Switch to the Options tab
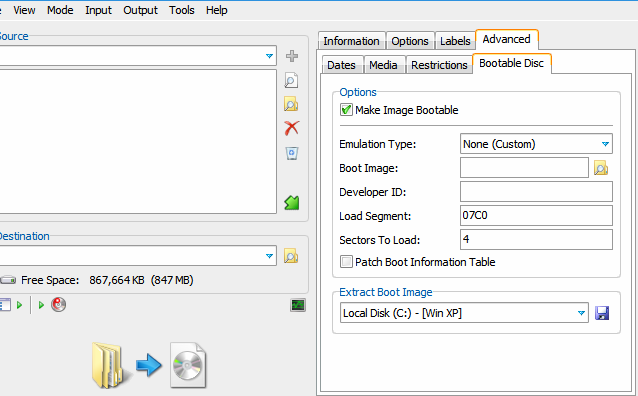Screen dimensions: 638x396 (410, 41)
